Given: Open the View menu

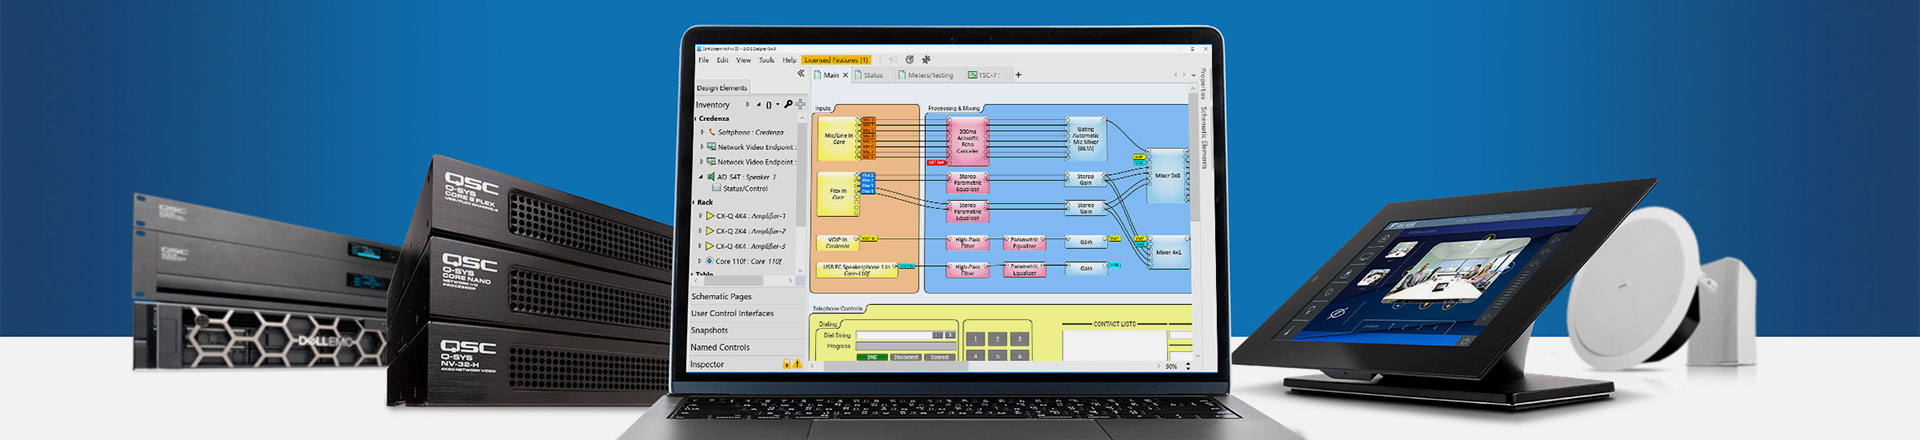Looking at the screenshot, I should pyautogui.click(x=743, y=60).
